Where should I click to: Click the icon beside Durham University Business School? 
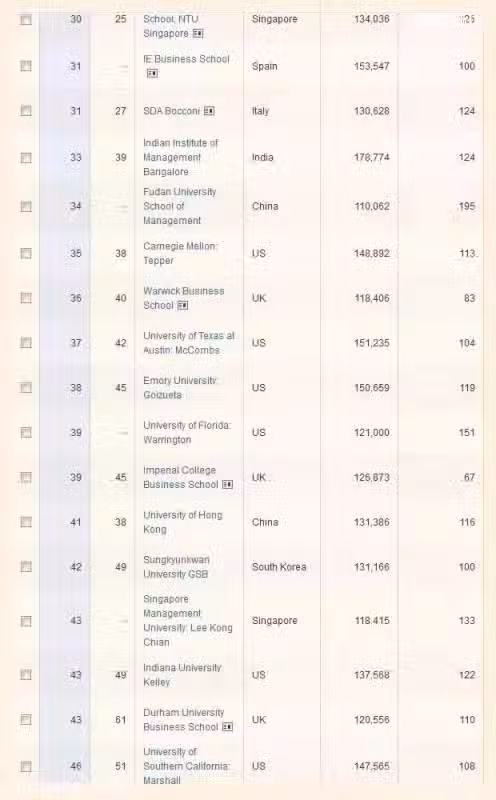pyautogui.click(x=228, y=727)
